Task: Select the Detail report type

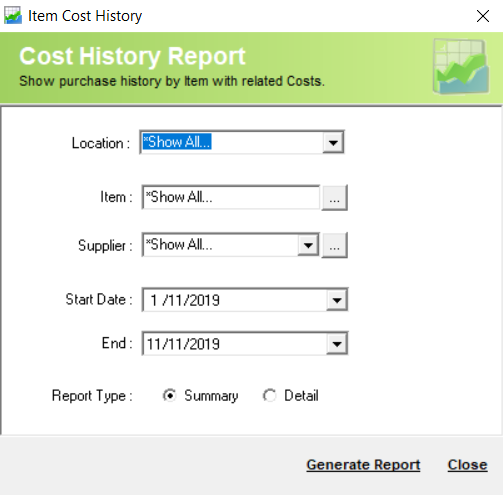Action: point(269,396)
